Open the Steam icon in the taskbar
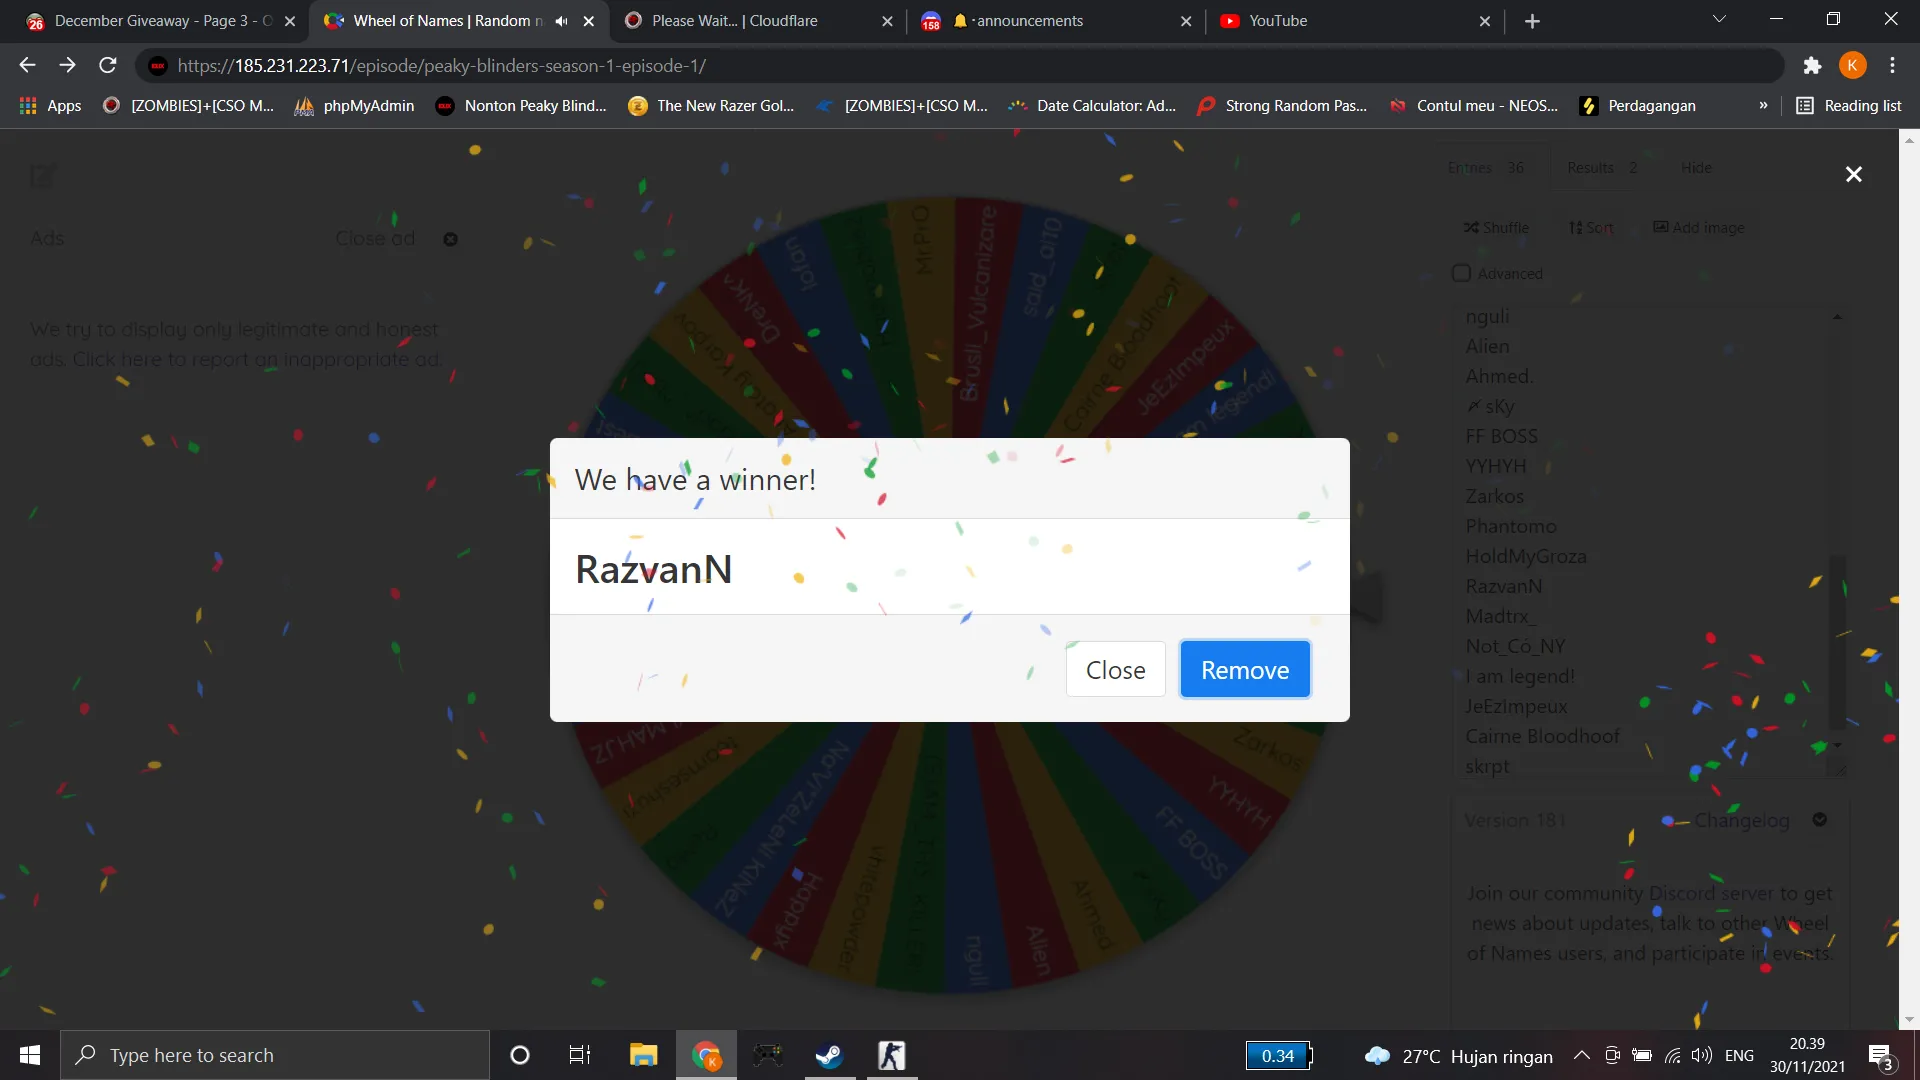1920x1080 pixels. [829, 1055]
